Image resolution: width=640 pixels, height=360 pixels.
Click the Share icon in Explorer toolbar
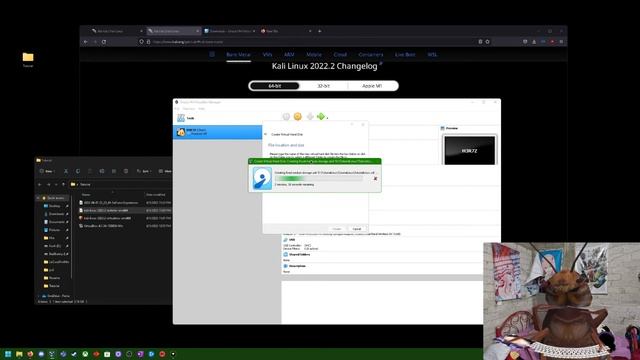tap(114, 171)
